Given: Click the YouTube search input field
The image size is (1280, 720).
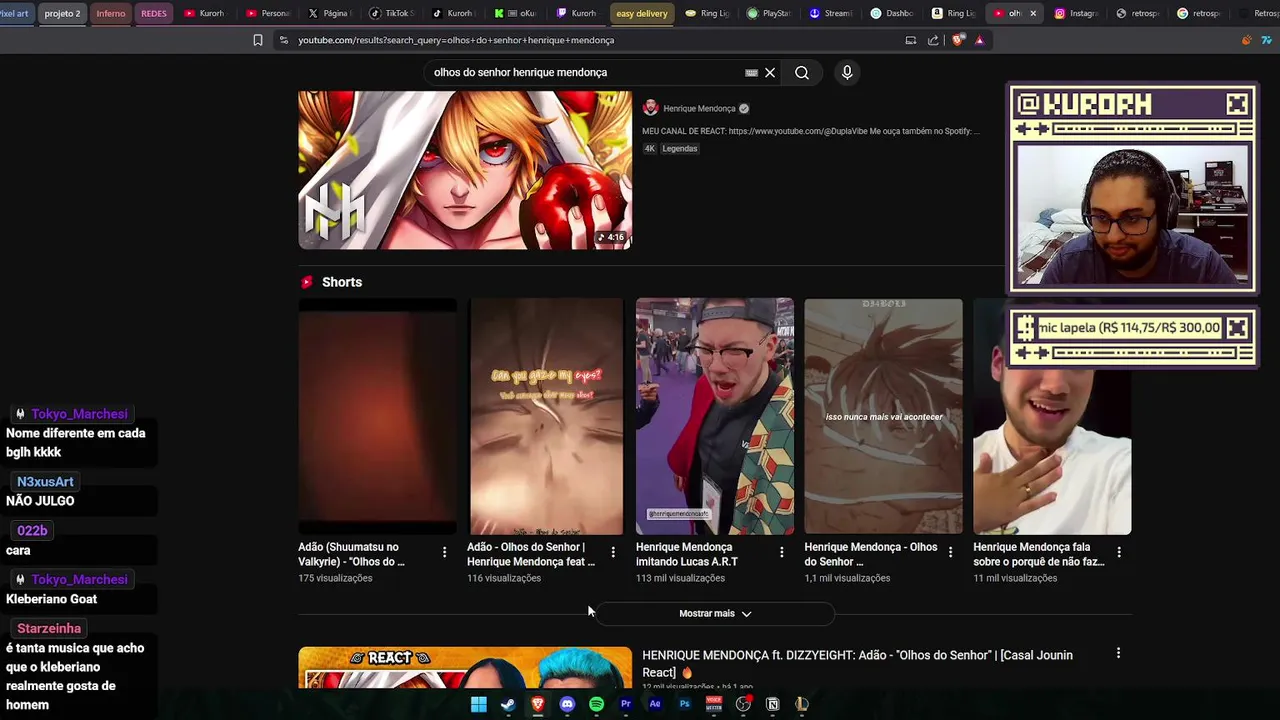Looking at the screenshot, I should tap(585, 72).
